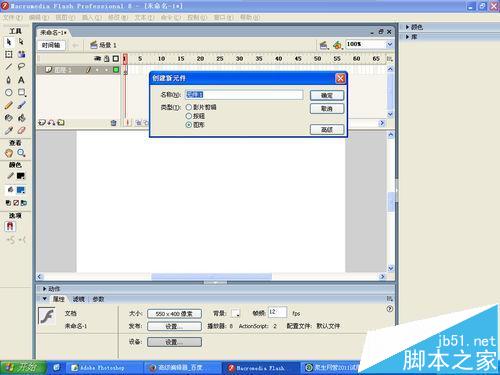Image resolution: width=500 pixels, height=375 pixels.
Task: Select the Zoom magnifier tool
Action: (21, 153)
